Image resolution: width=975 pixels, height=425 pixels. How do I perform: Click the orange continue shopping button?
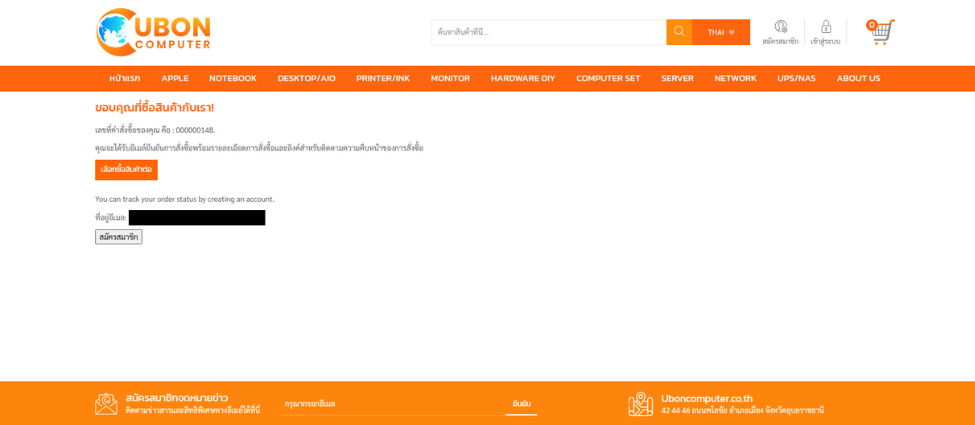(x=126, y=170)
